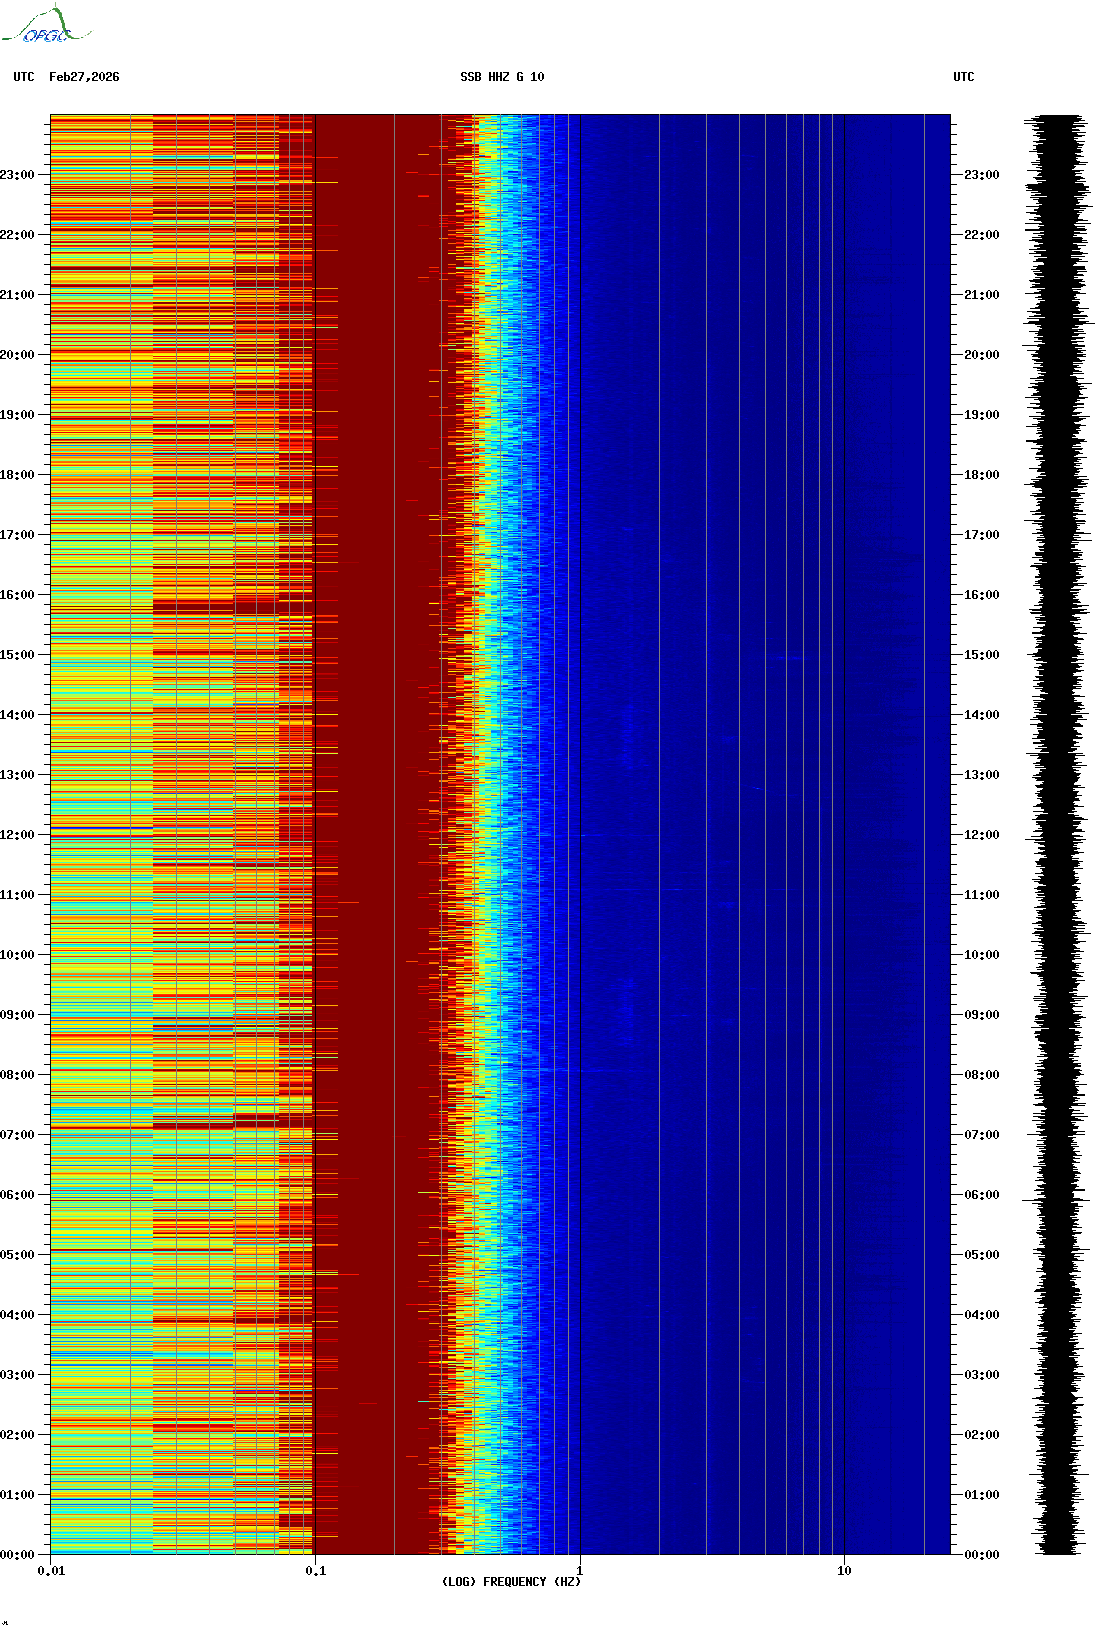This screenshot has width=1102, height=1634.
Task: Click the 01:00 marker on right time axis
Action: 981,1495
